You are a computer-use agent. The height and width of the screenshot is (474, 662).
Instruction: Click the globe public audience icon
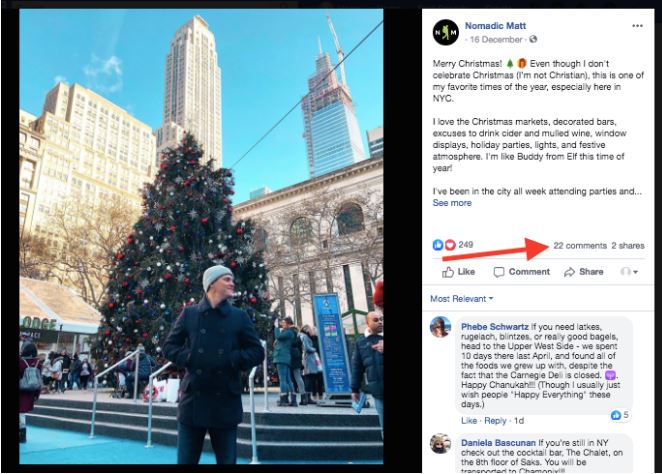pyautogui.click(x=533, y=39)
